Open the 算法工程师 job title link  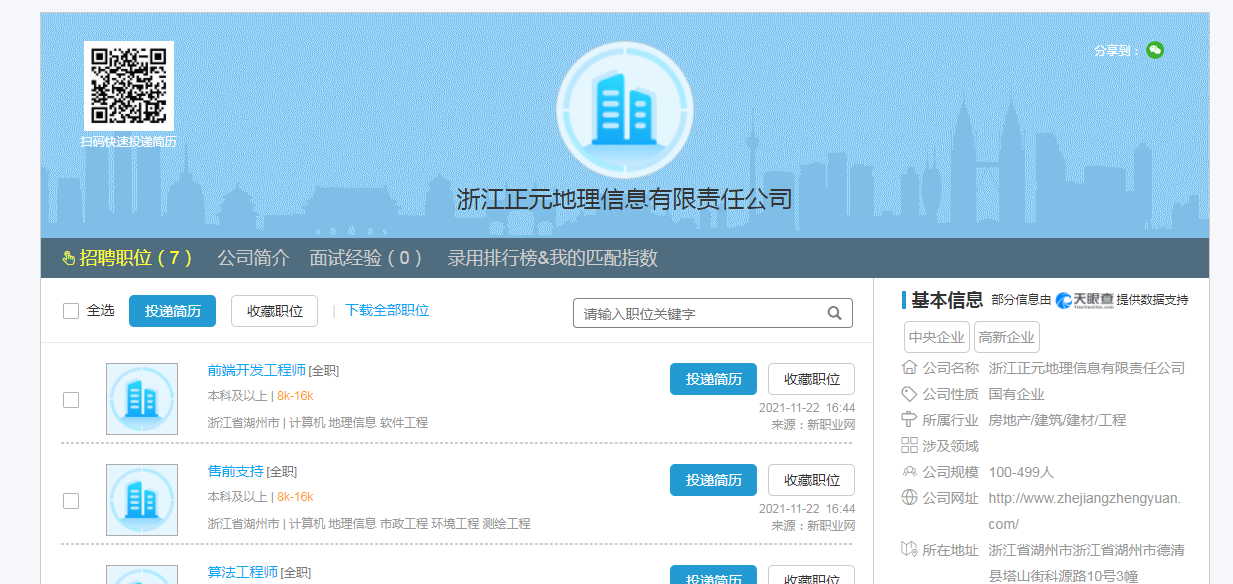coord(242,572)
